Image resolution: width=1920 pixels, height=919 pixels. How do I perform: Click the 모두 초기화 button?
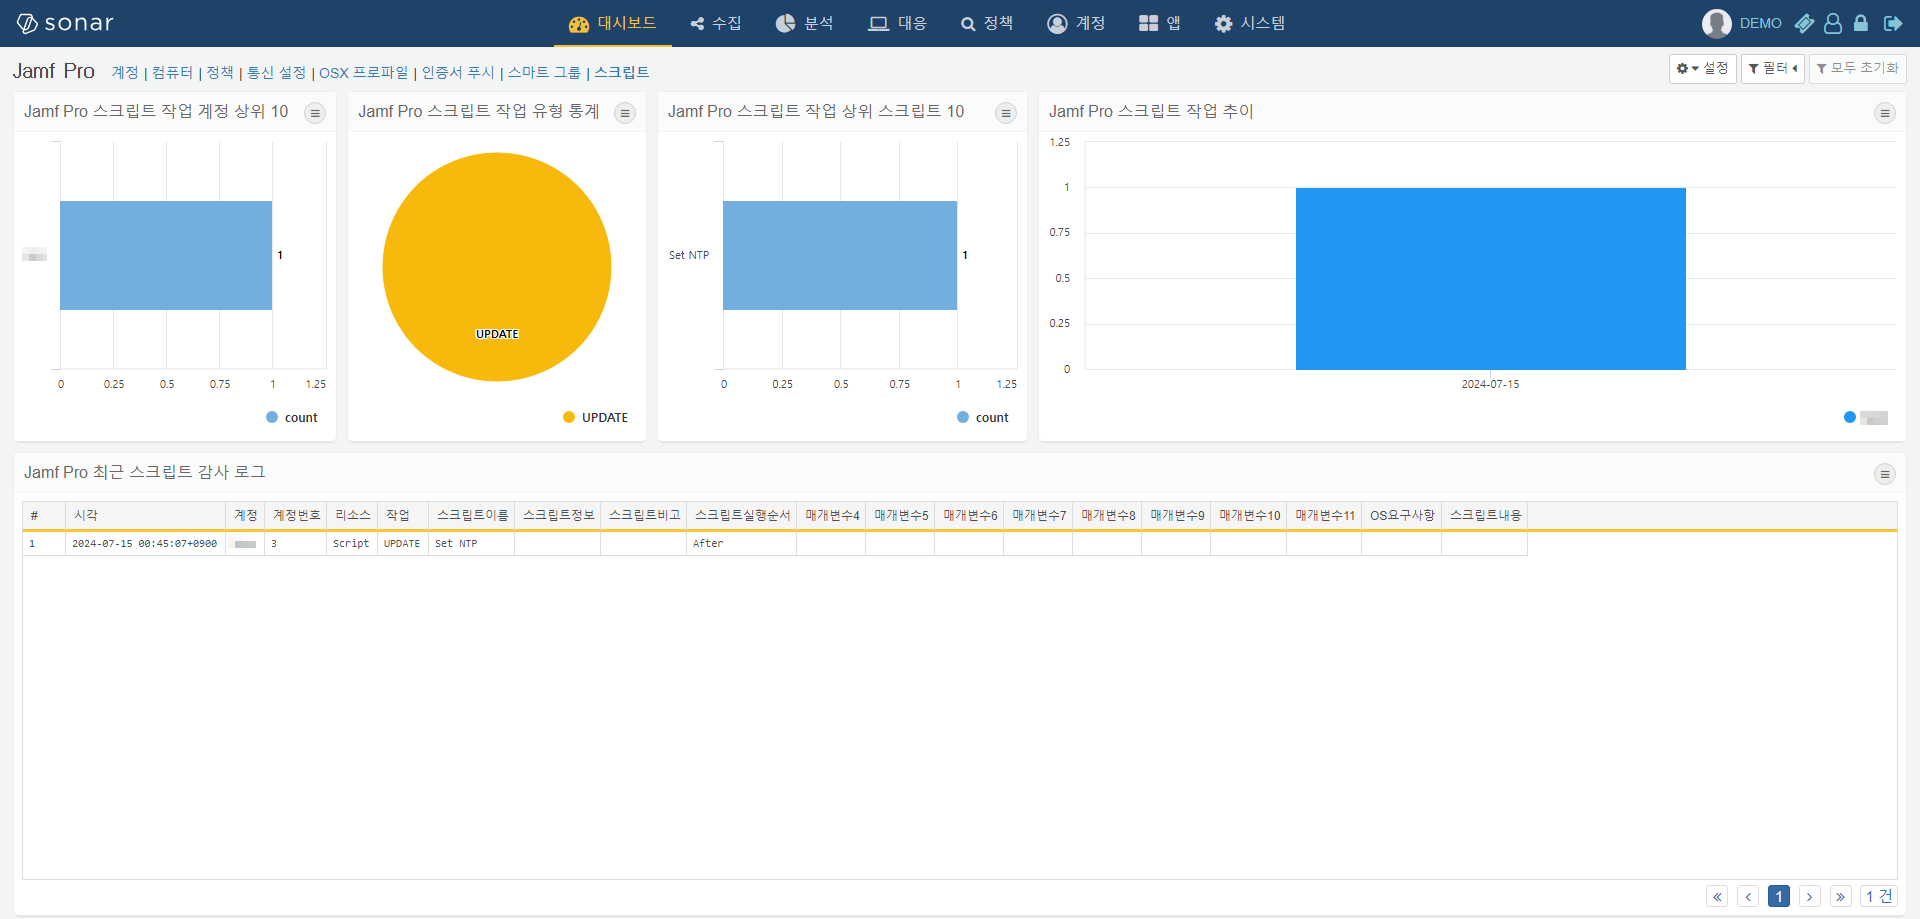(x=1857, y=69)
